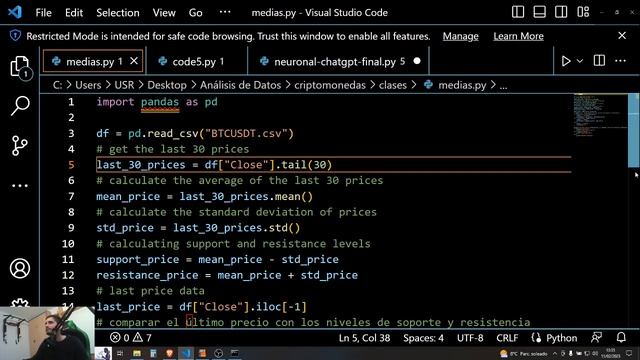The image size is (640, 360).
Task: Run the Python file with play button
Action: (566, 61)
